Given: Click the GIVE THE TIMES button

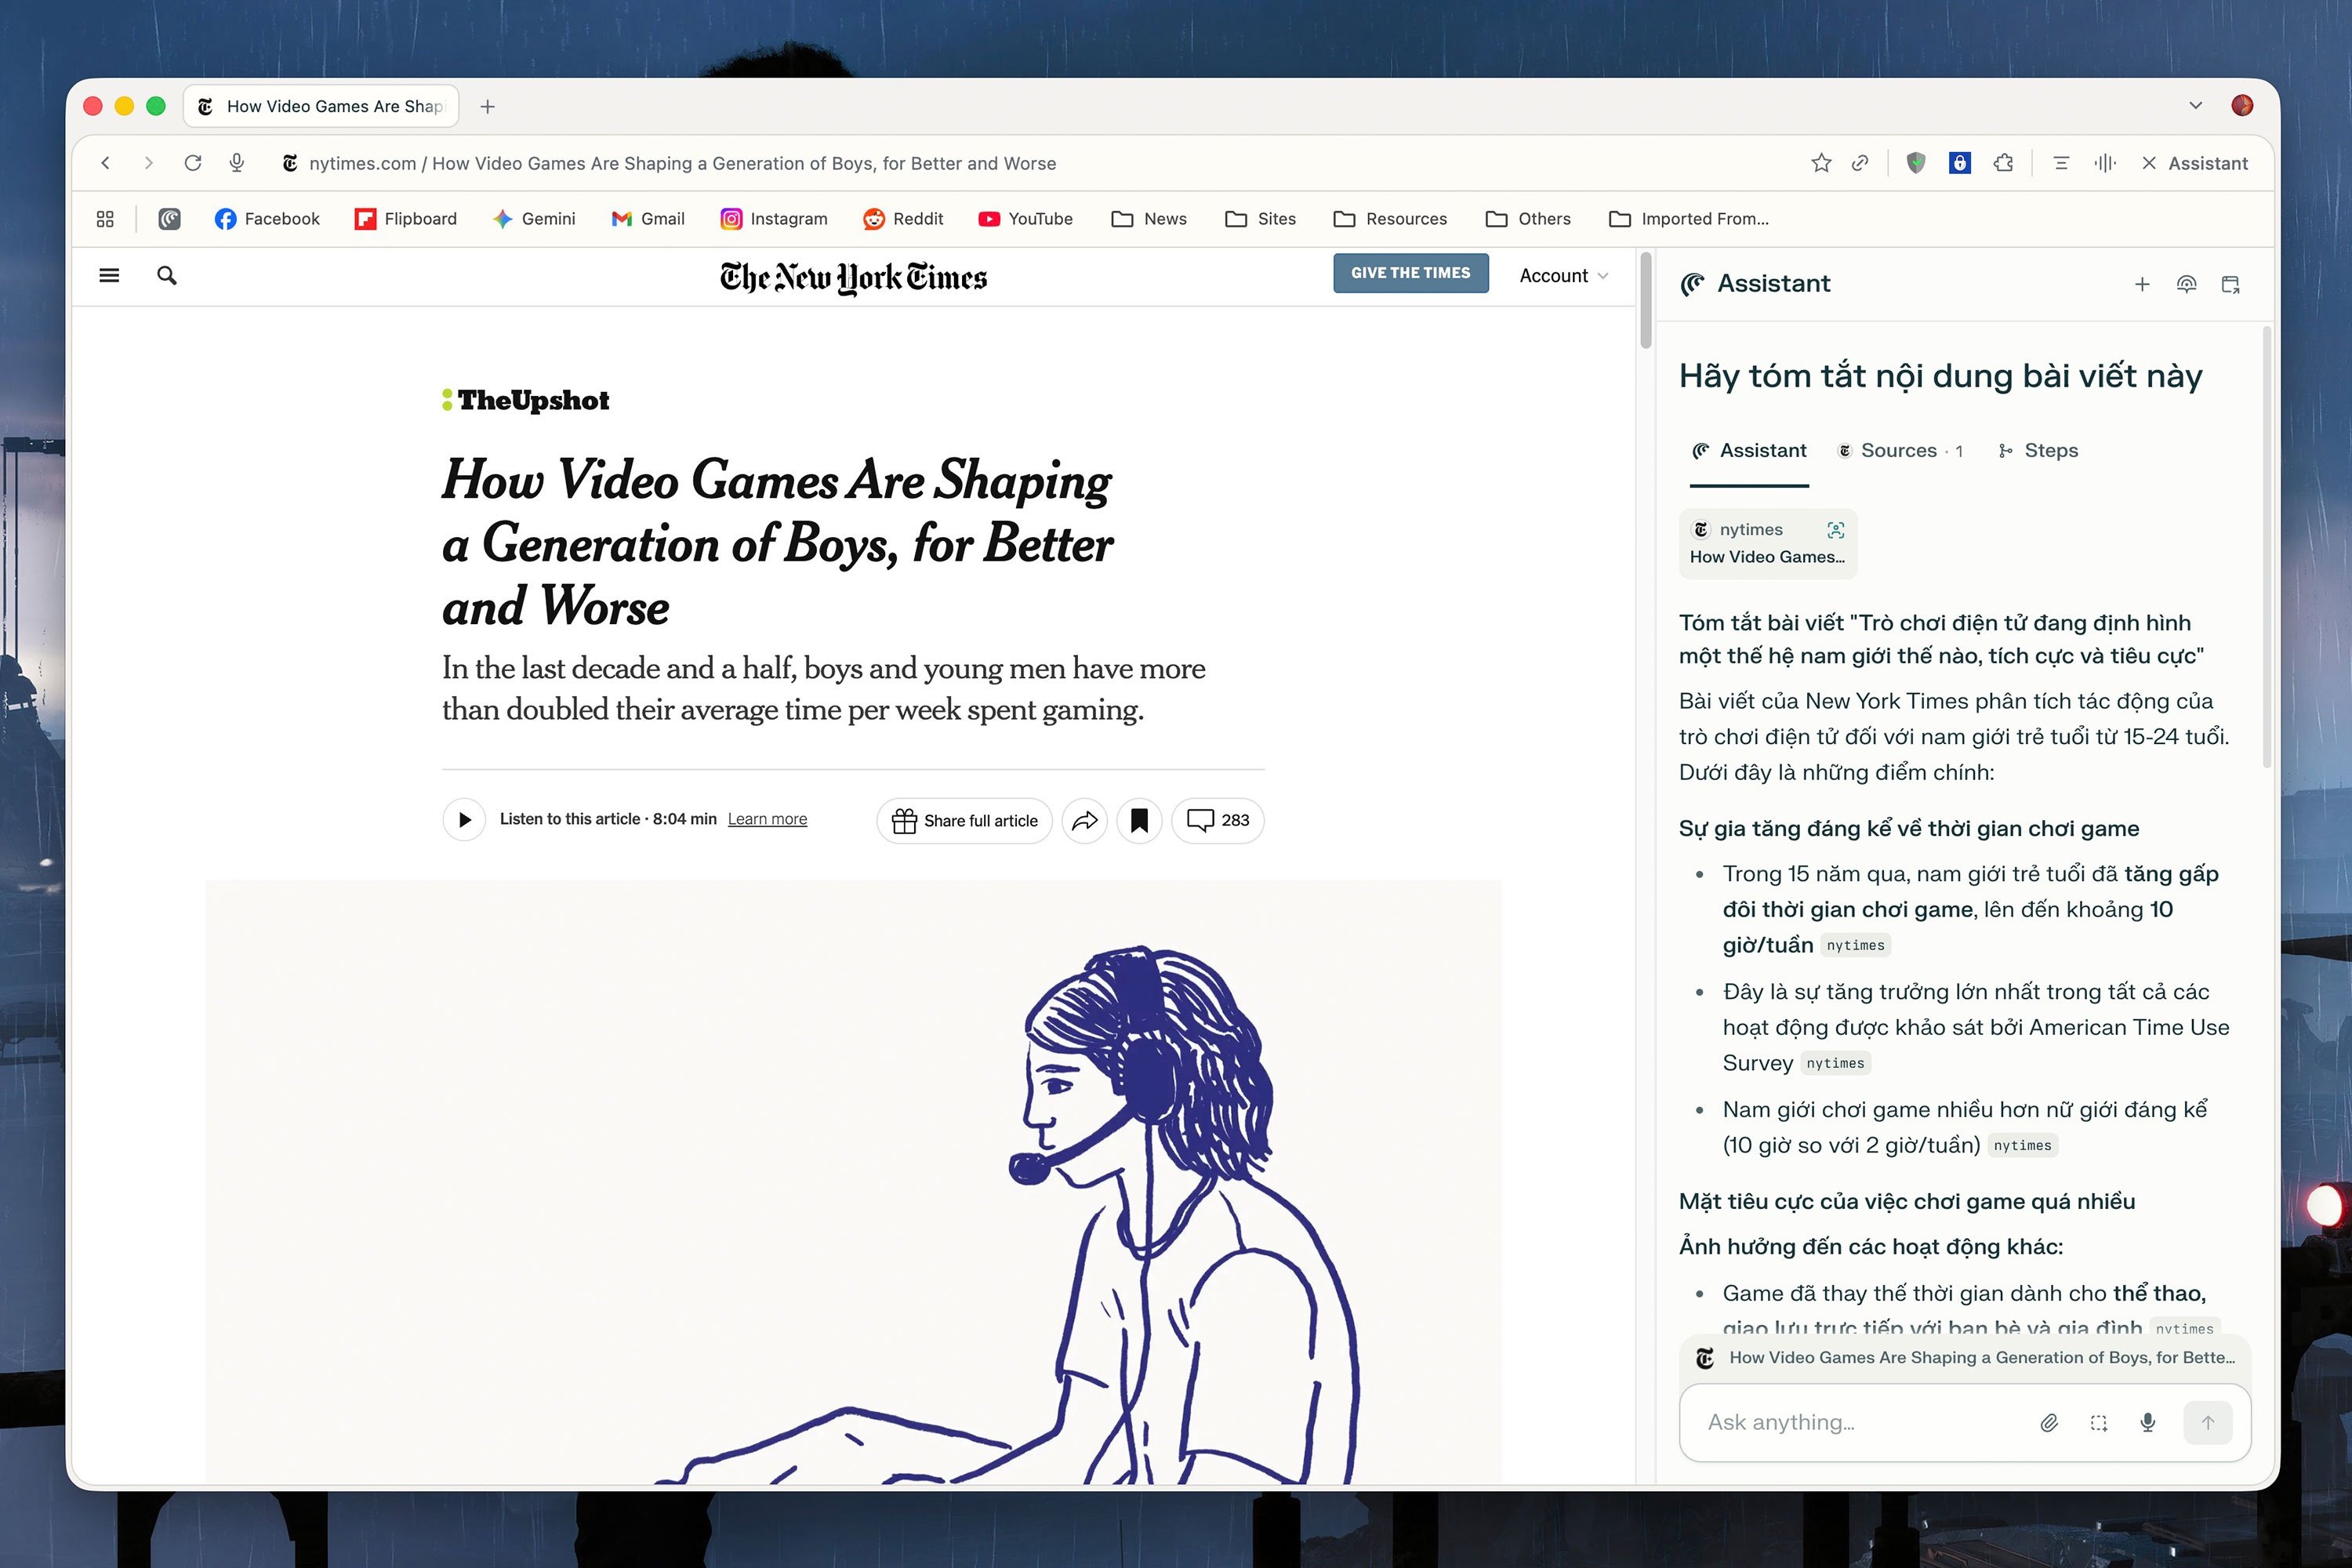Looking at the screenshot, I should coord(1410,273).
